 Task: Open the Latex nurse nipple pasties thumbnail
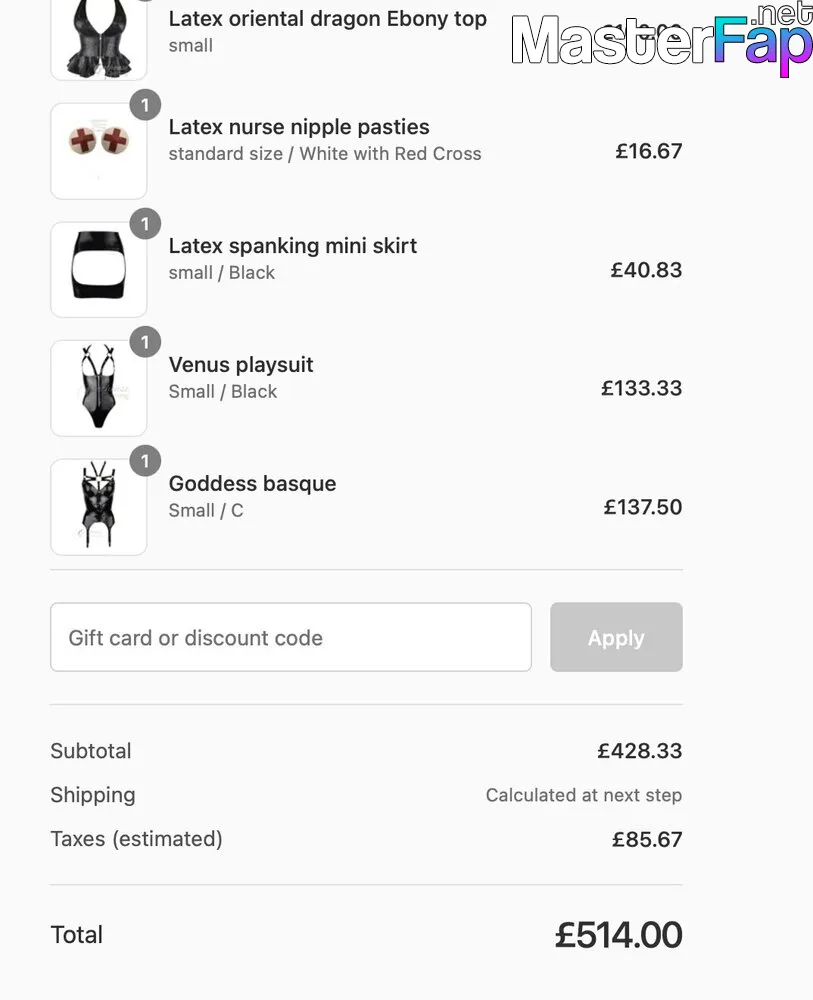(99, 151)
